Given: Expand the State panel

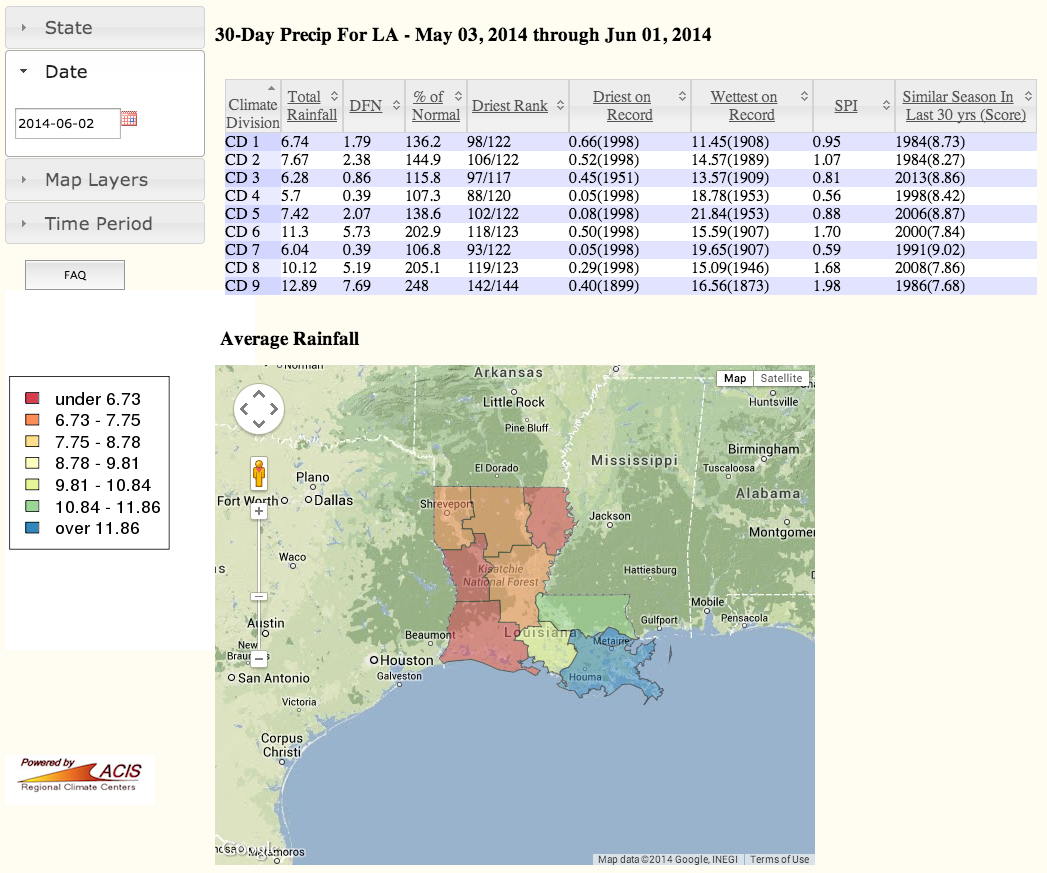Looking at the screenshot, I should (105, 28).
